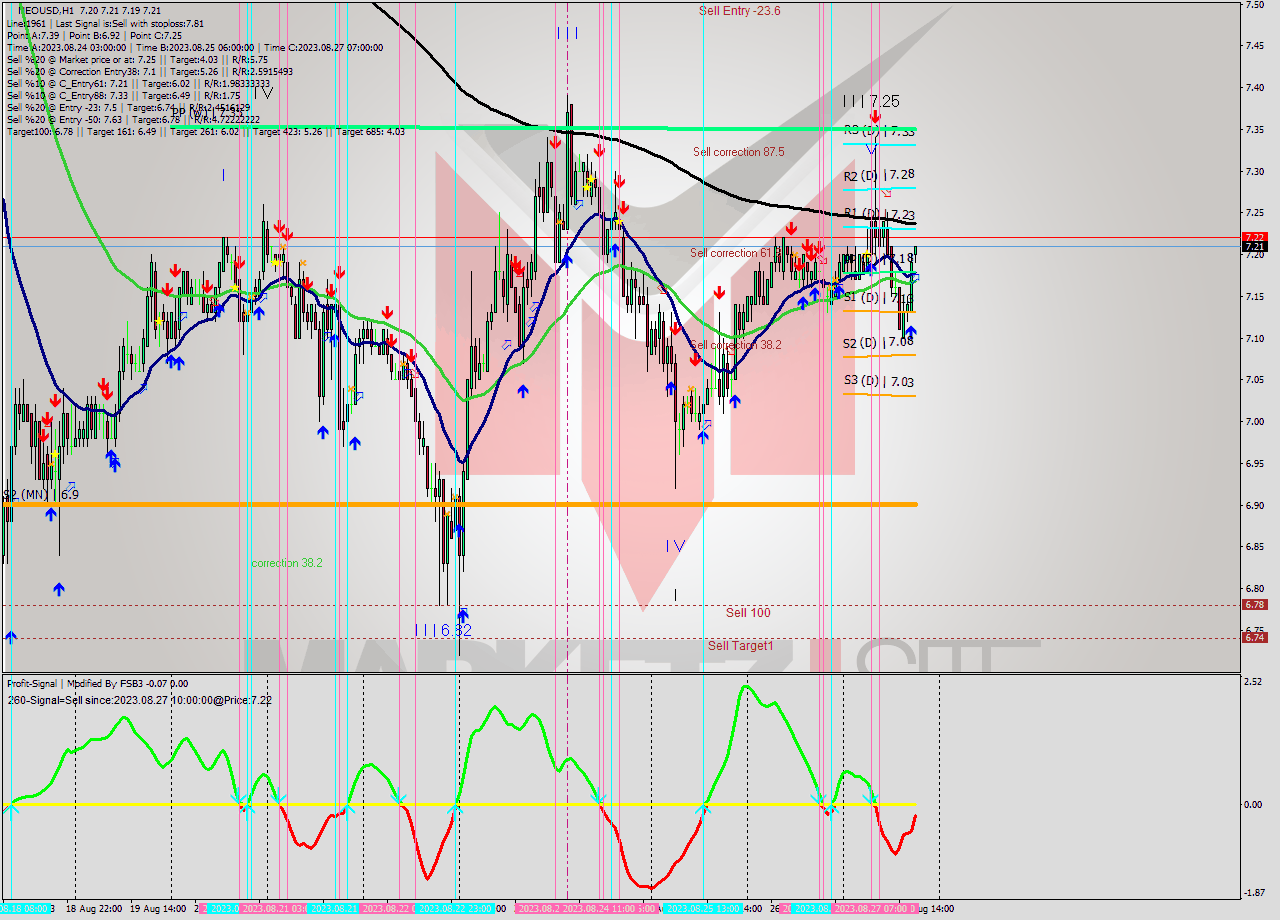This screenshot has height=920, width=1280.
Task: Click the 7.00 price axis value
Action: (1254, 422)
